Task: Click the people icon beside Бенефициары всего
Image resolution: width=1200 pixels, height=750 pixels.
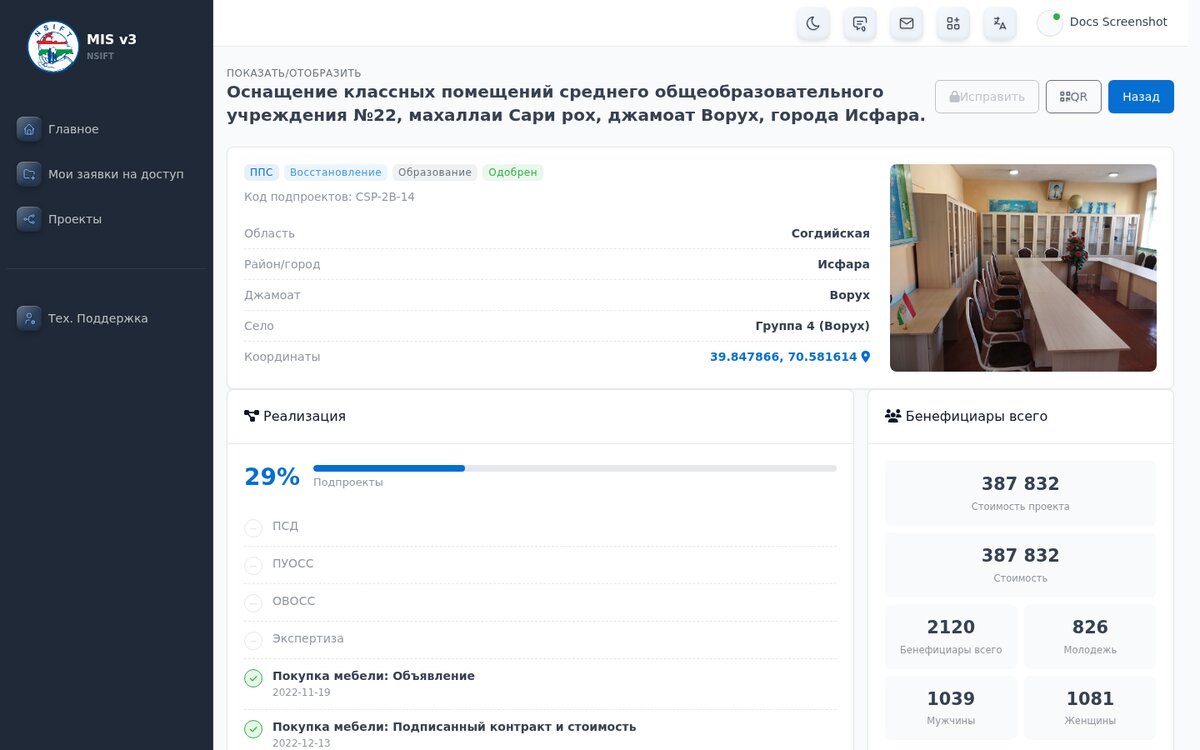Action: (x=893, y=416)
